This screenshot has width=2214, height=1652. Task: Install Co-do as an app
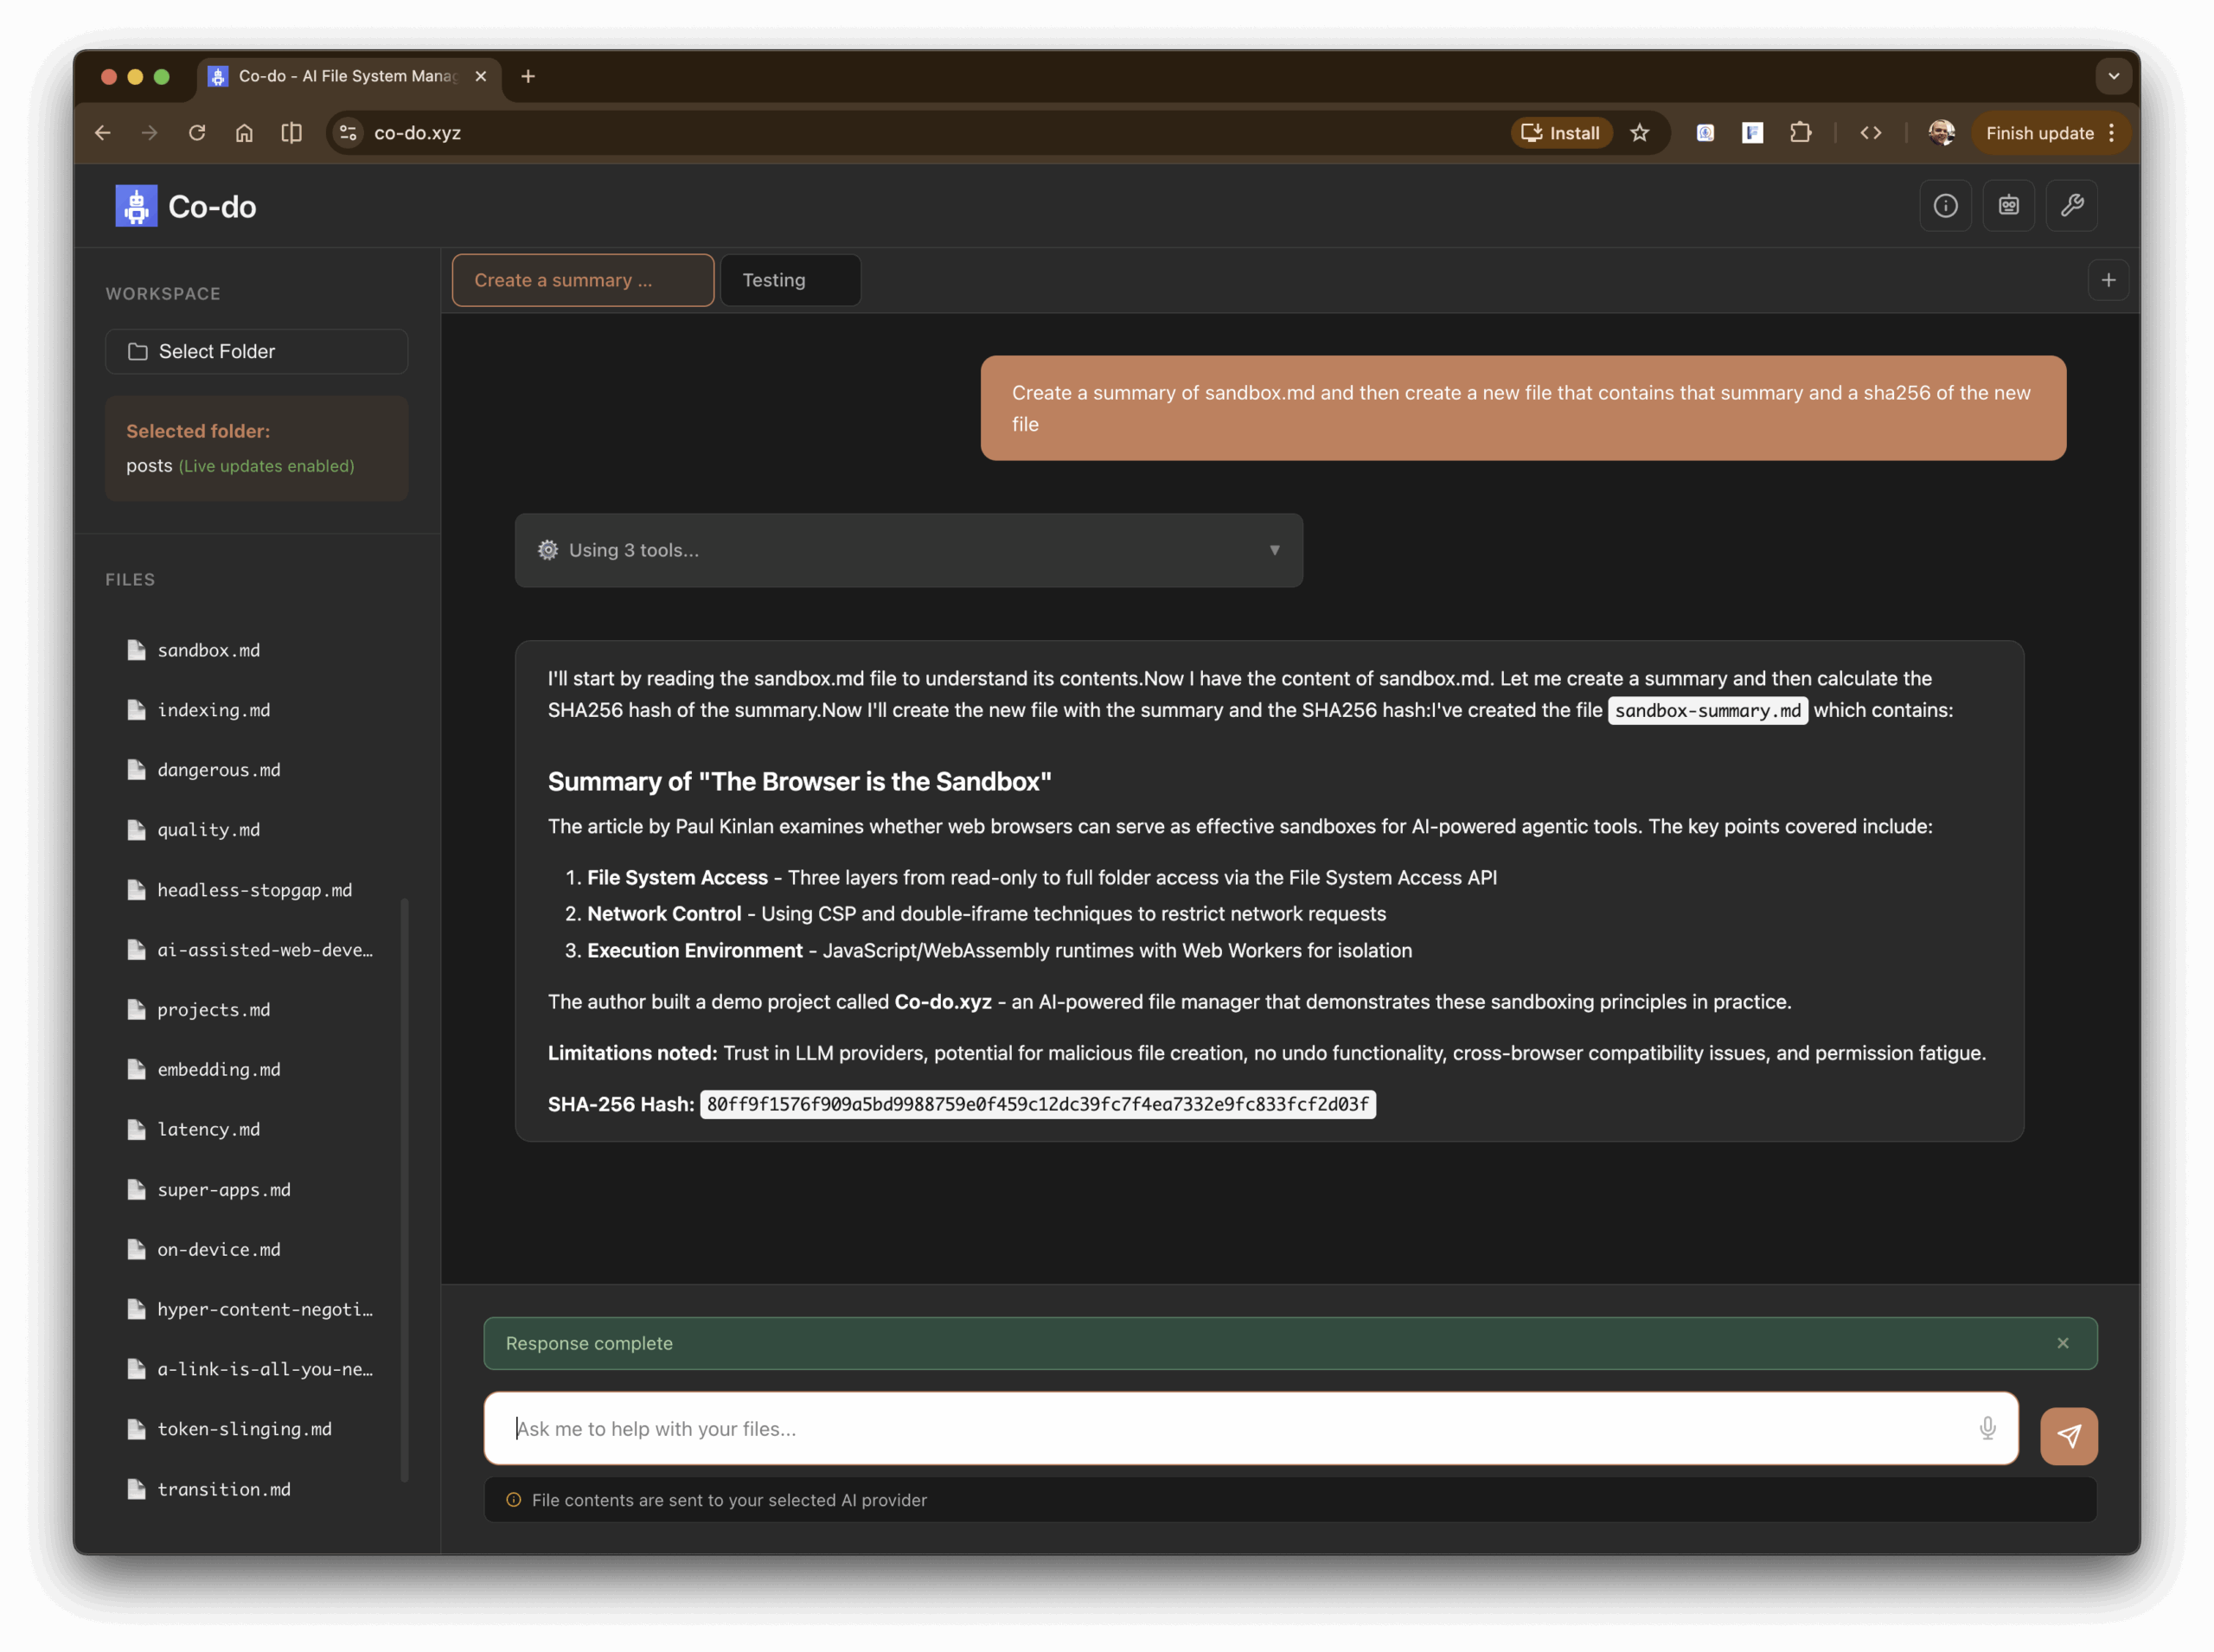pyautogui.click(x=1561, y=132)
